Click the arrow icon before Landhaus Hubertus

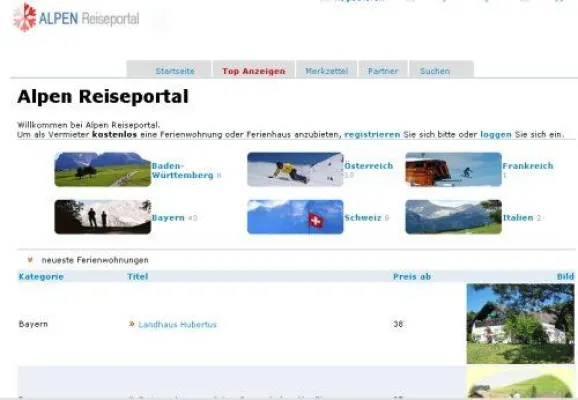coord(132,324)
